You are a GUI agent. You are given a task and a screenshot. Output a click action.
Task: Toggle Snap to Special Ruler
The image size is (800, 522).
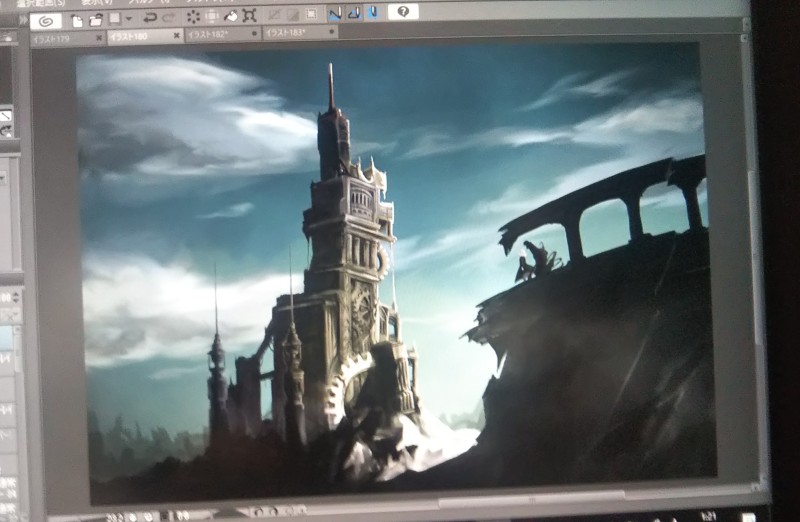354,13
